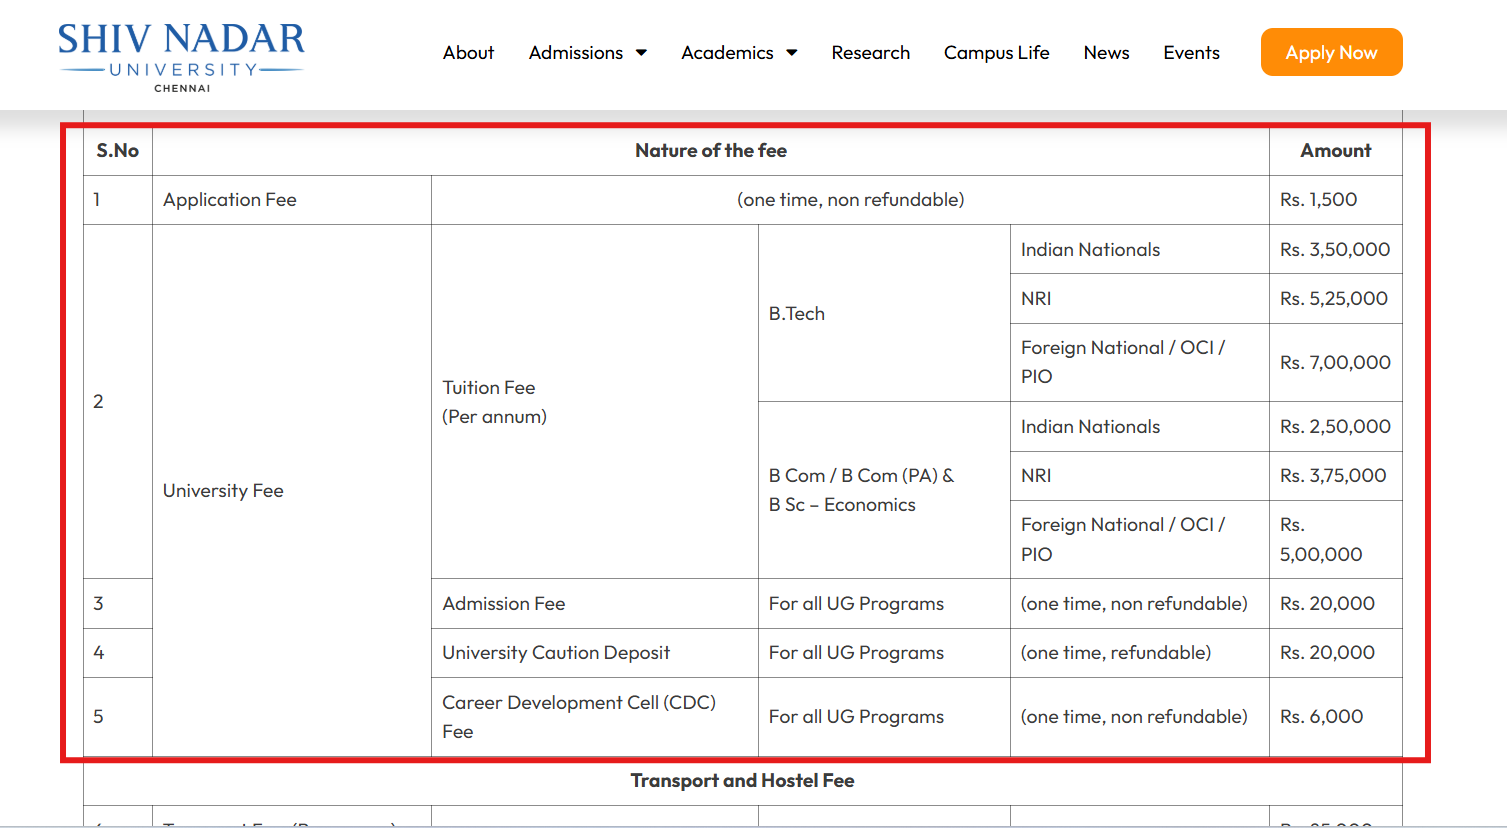This screenshot has height=828, width=1507.
Task: Select the Application Fee table cell
Action: point(229,199)
